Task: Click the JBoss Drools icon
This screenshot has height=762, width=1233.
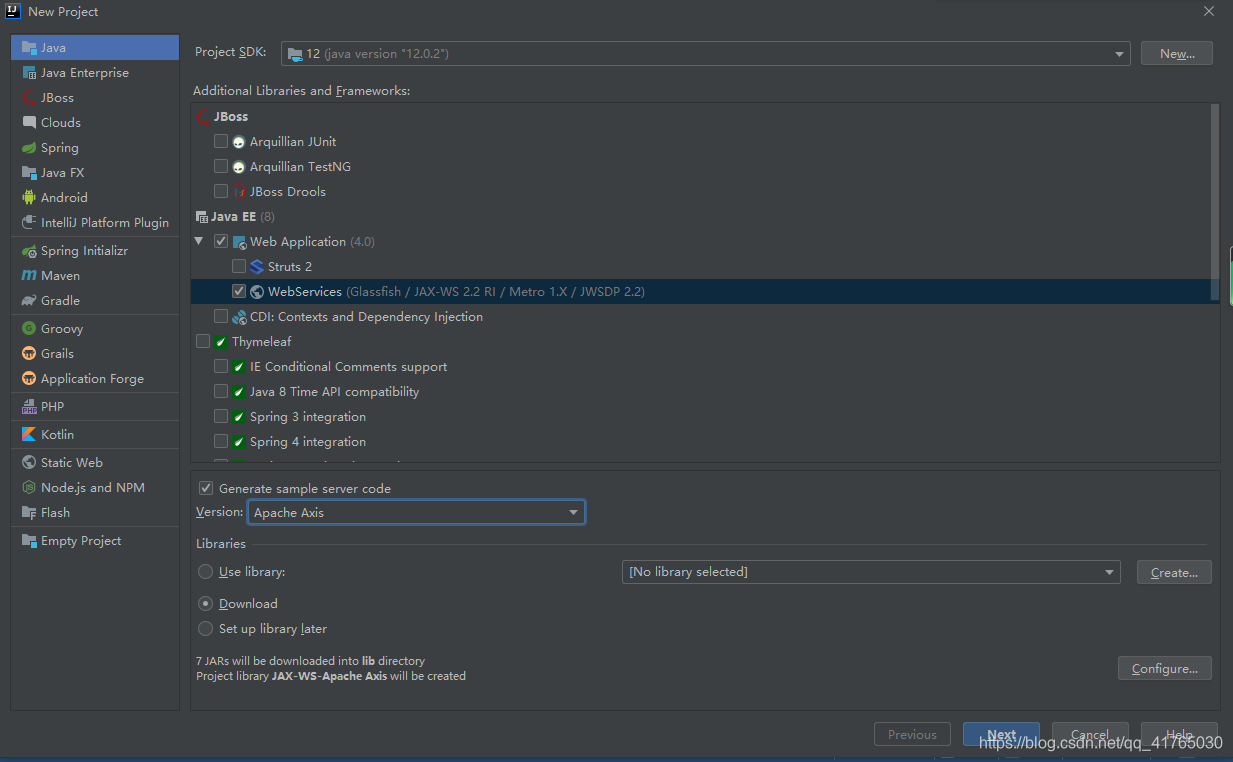Action: click(x=239, y=191)
